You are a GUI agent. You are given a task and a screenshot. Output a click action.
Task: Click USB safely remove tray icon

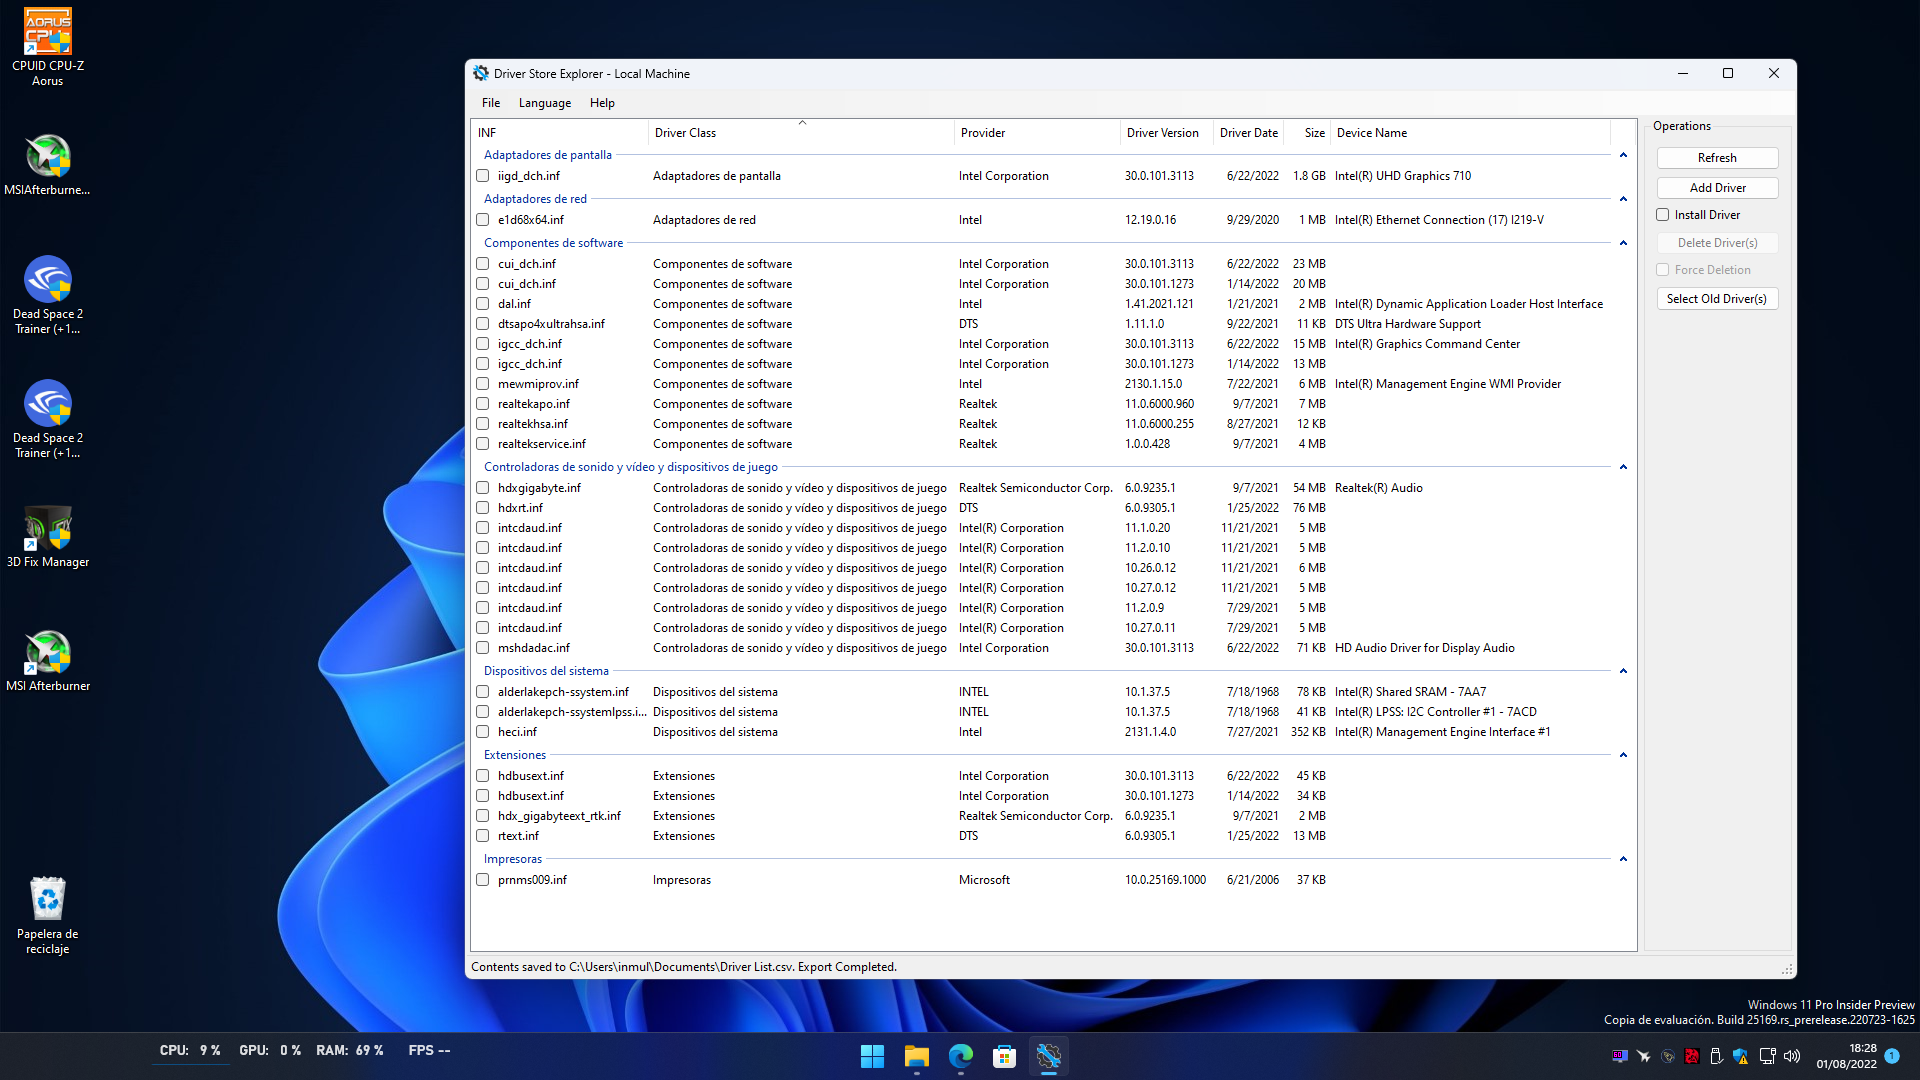coord(1716,1056)
